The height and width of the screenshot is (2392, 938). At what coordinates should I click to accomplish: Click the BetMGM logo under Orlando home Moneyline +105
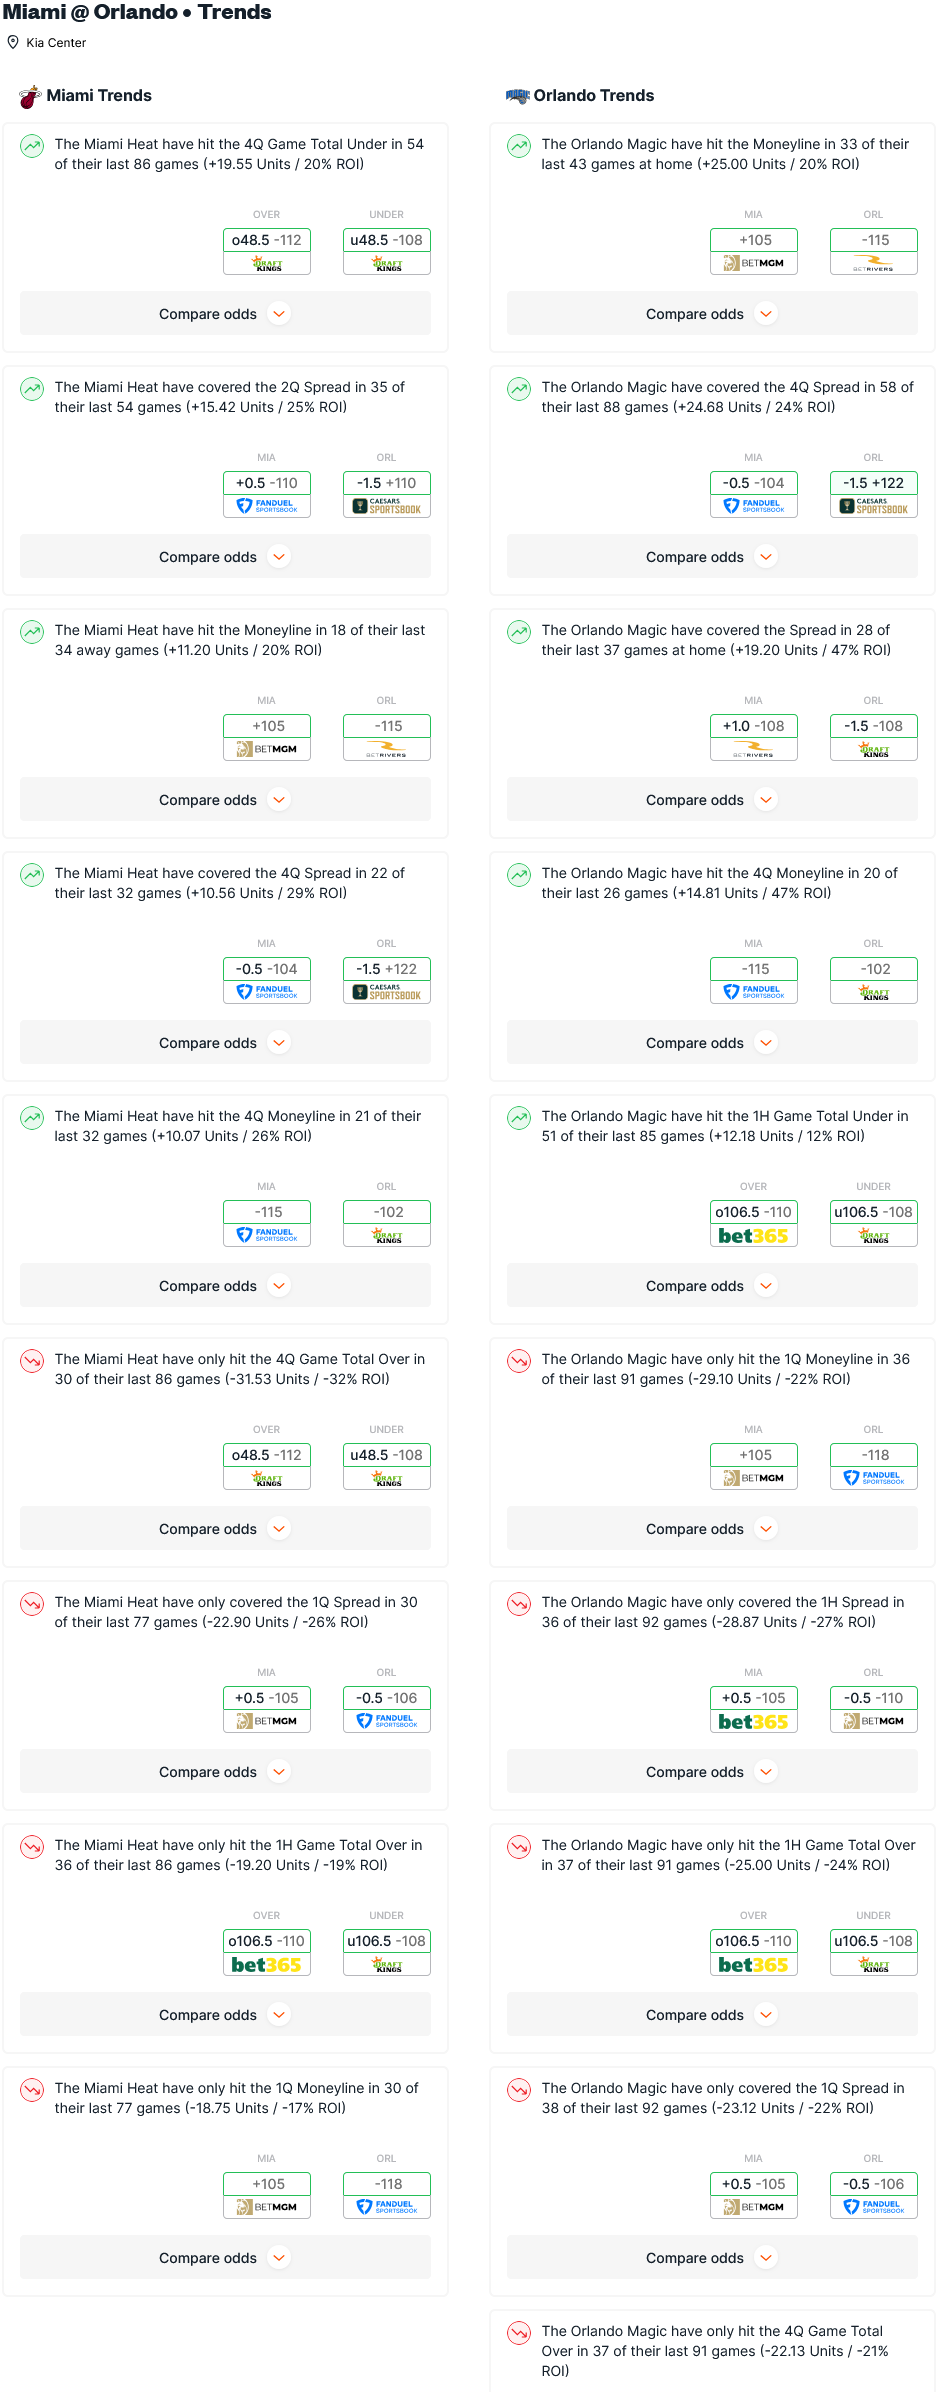(x=753, y=263)
